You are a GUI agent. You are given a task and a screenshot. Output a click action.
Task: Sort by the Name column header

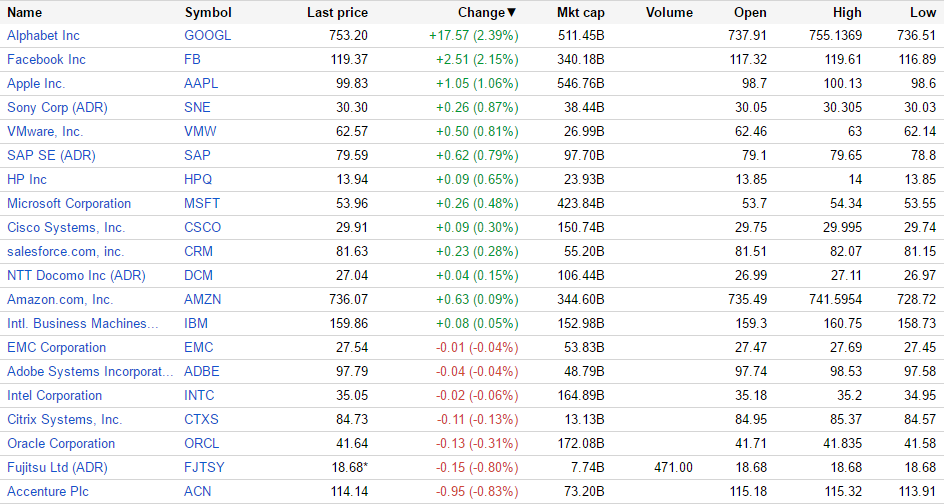click(x=25, y=13)
